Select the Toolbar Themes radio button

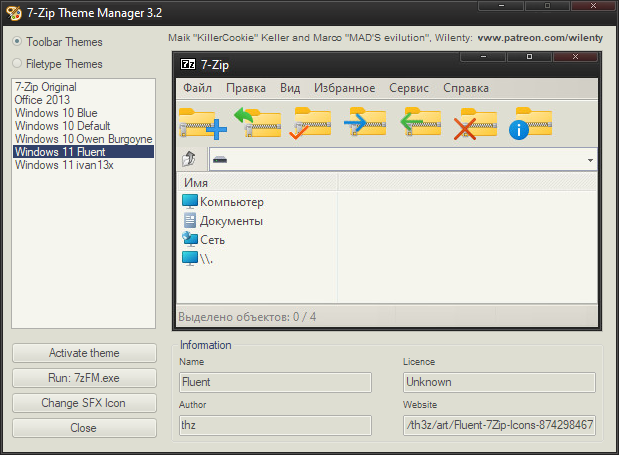point(17,41)
